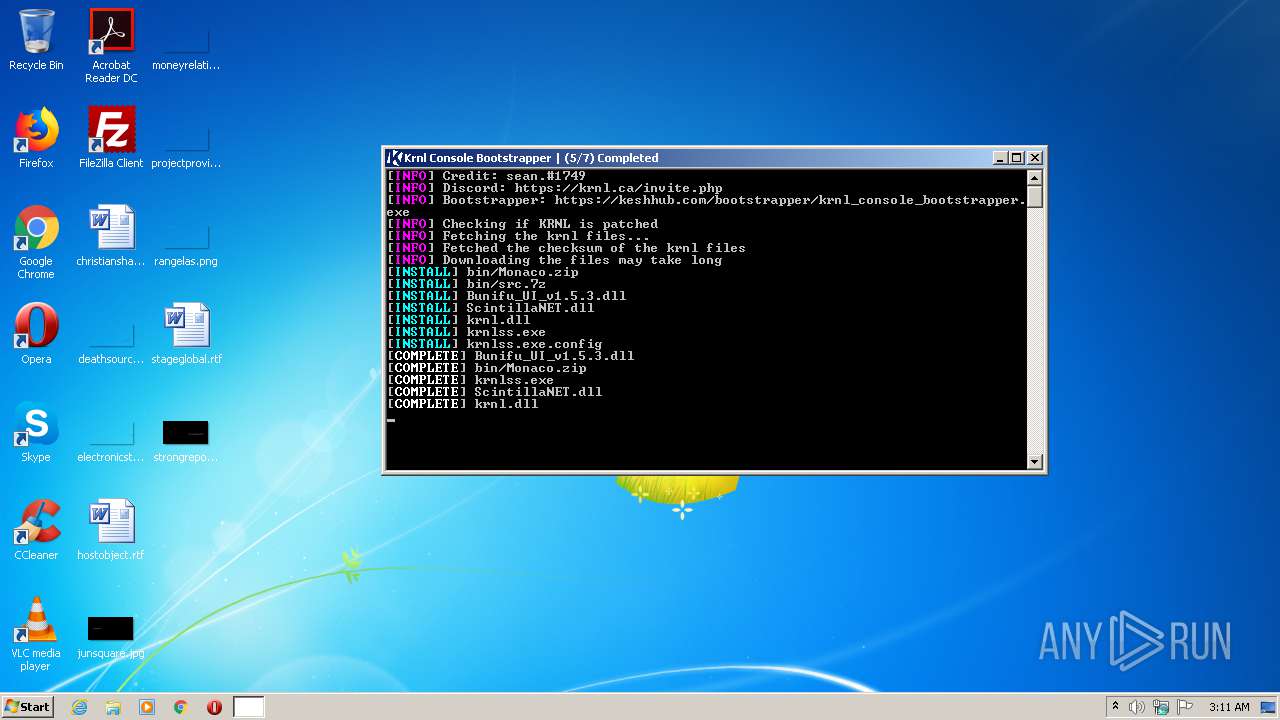1280x720 pixels.
Task: Click console scrollbar up arrow
Action: (1035, 178)
